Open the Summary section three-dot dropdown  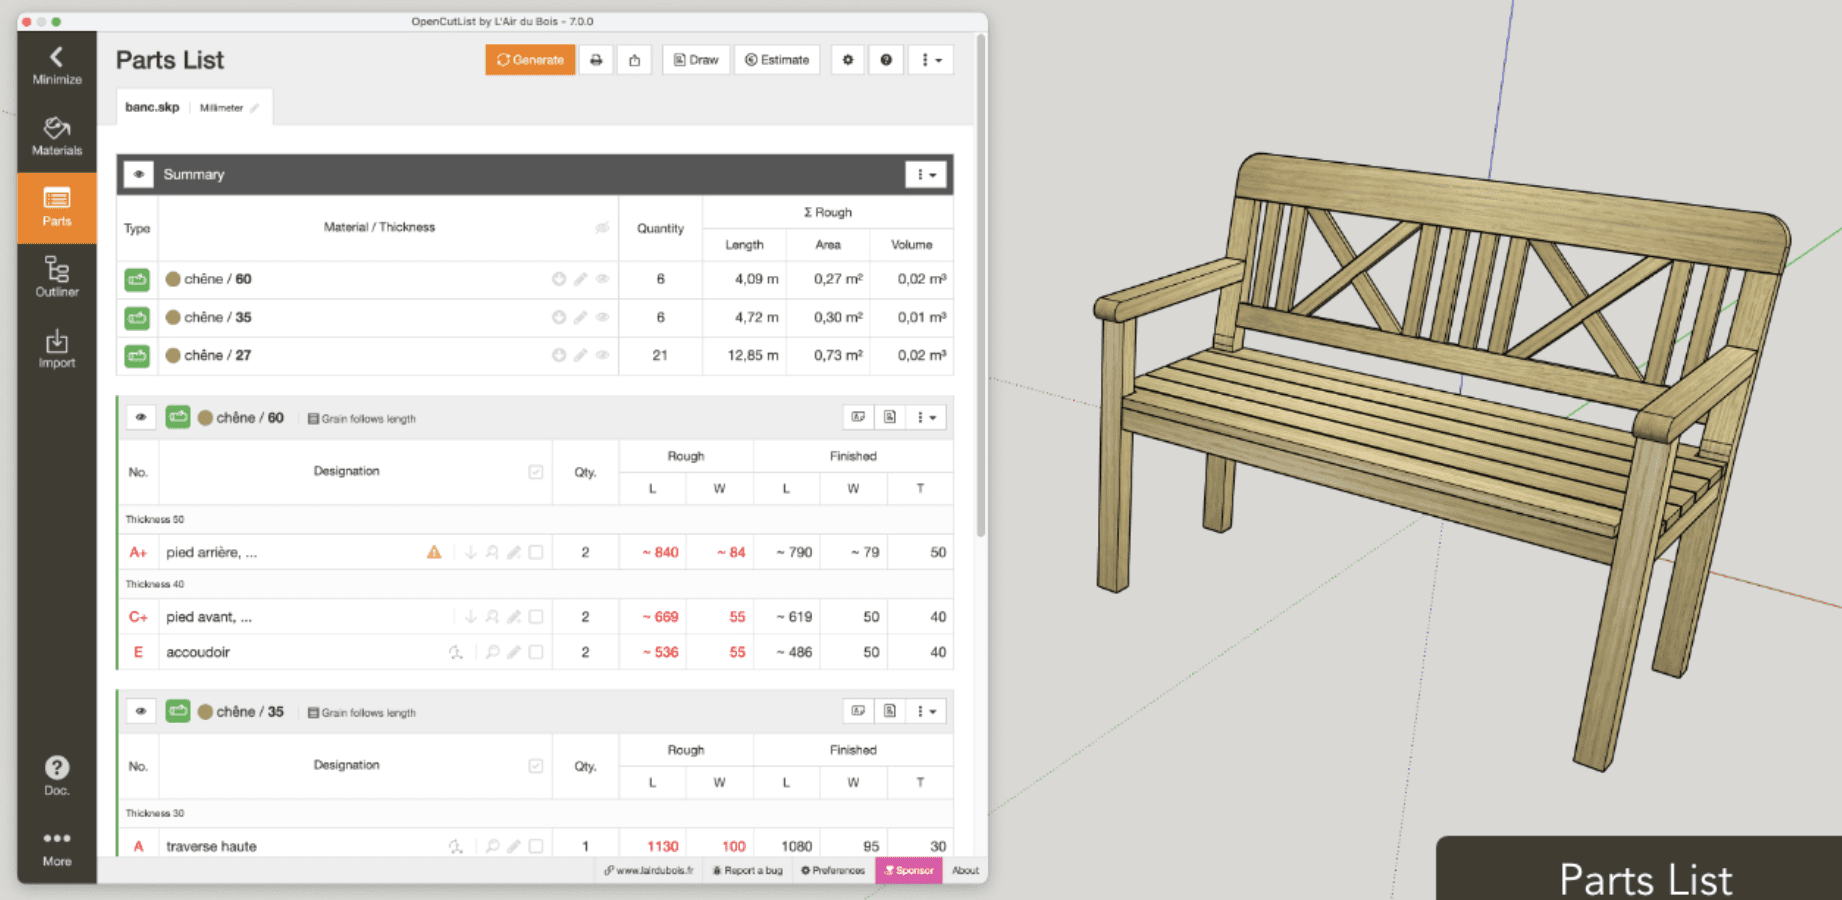(926, 174)
